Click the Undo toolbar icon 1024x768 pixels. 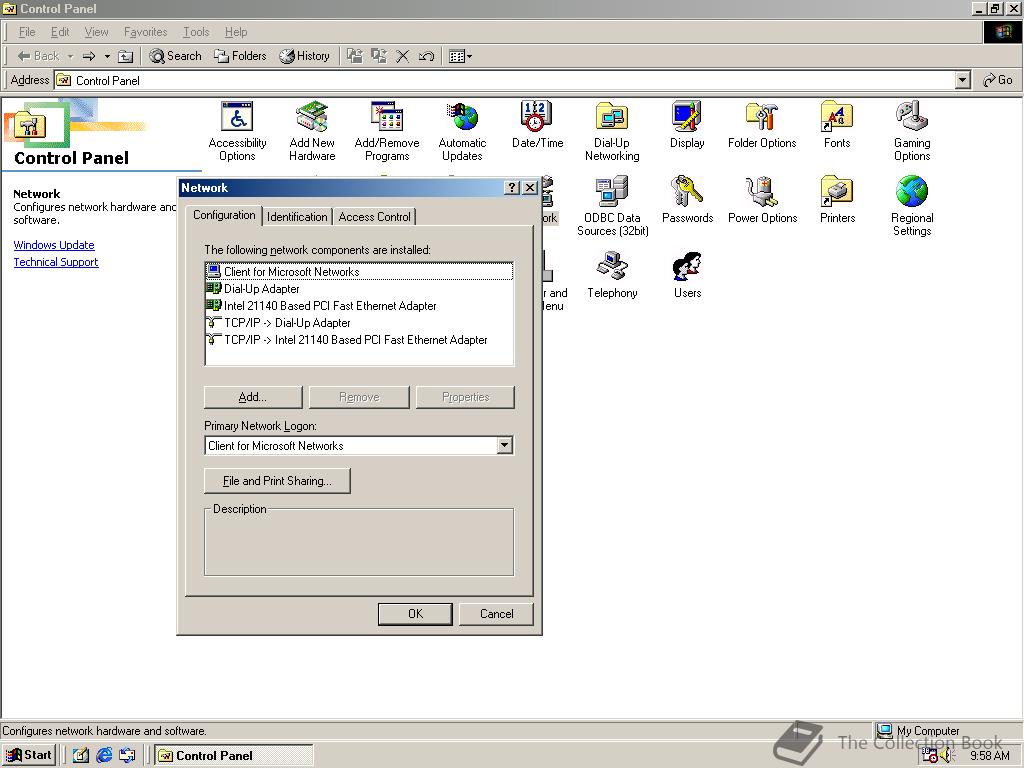(x=426, y=56)
